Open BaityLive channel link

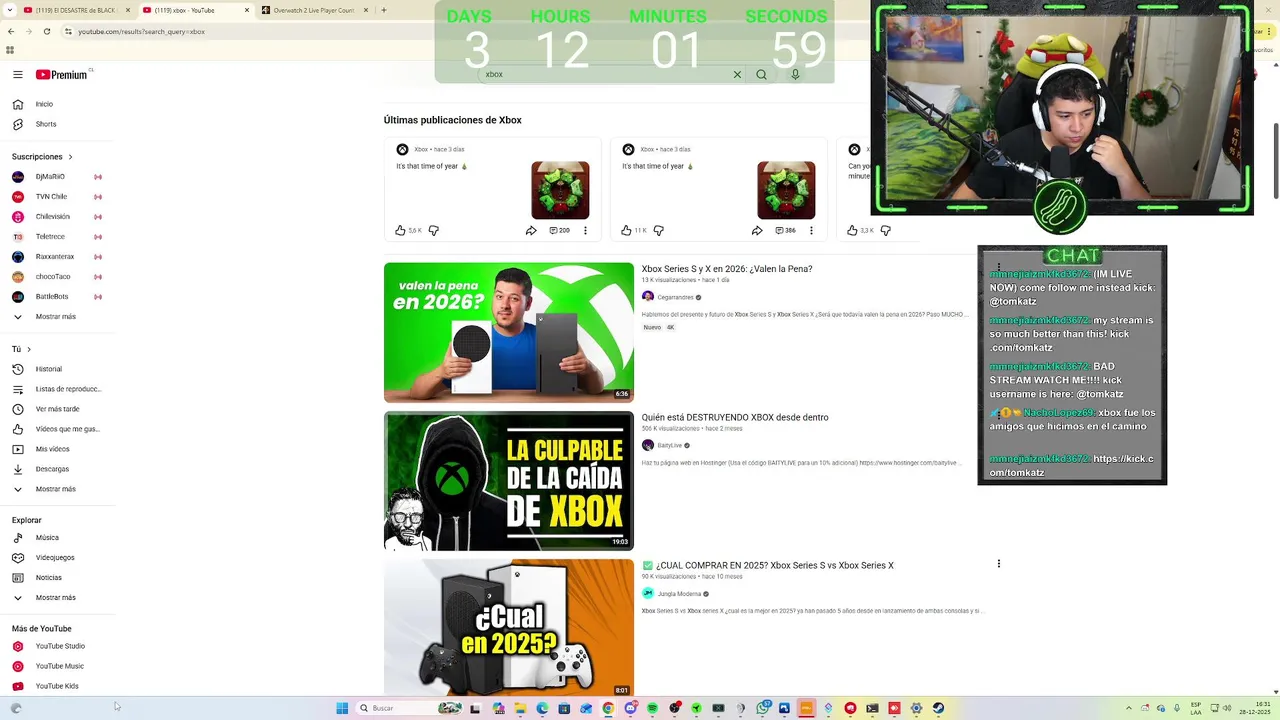point(669,445)
